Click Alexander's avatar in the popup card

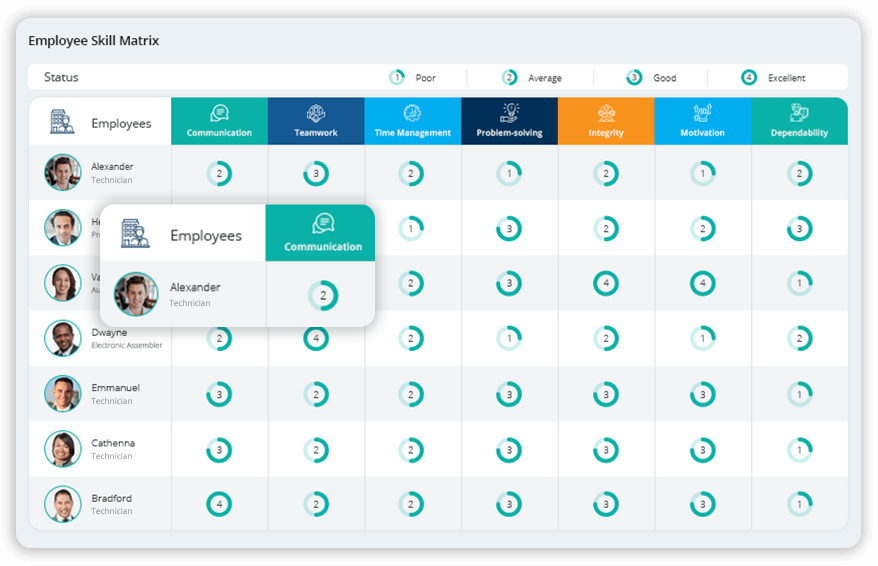(x=135, y=294)
